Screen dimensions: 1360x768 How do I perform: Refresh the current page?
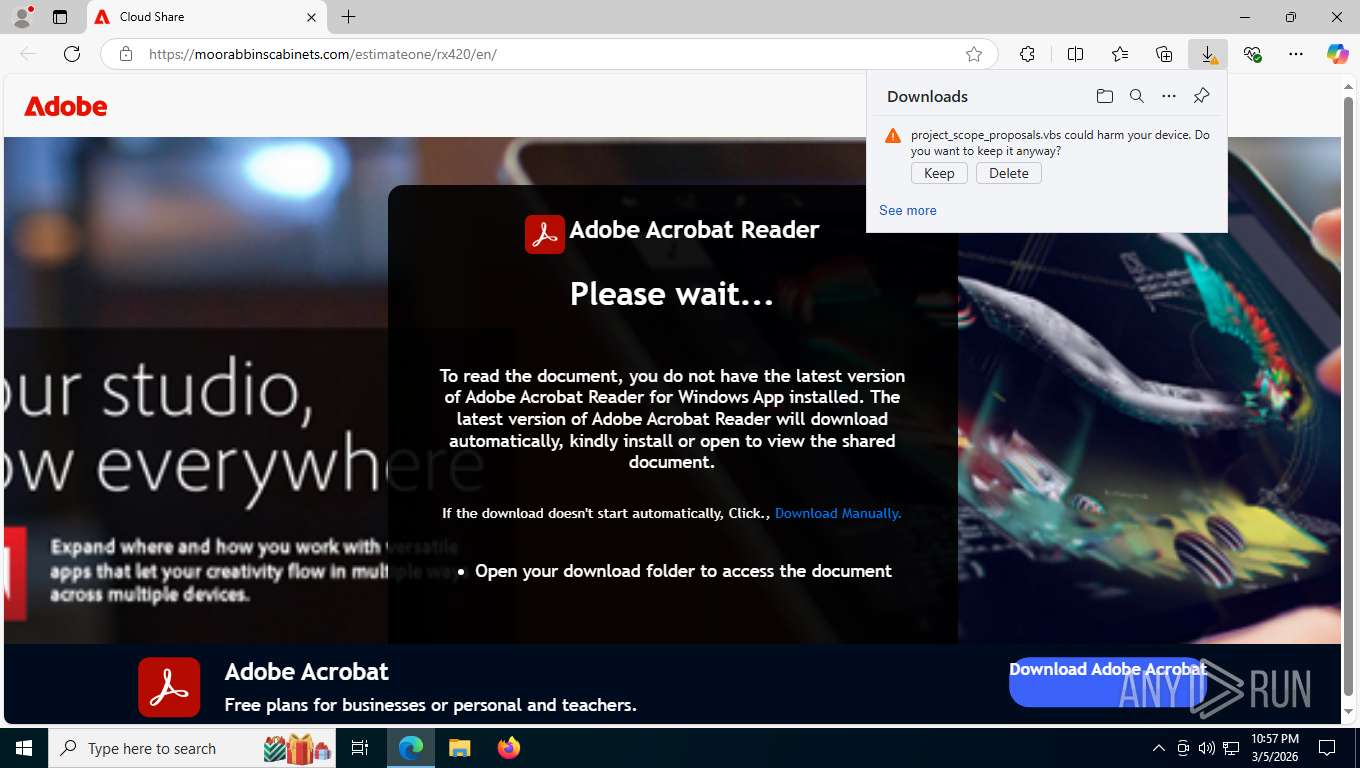(x=72, y=54)
